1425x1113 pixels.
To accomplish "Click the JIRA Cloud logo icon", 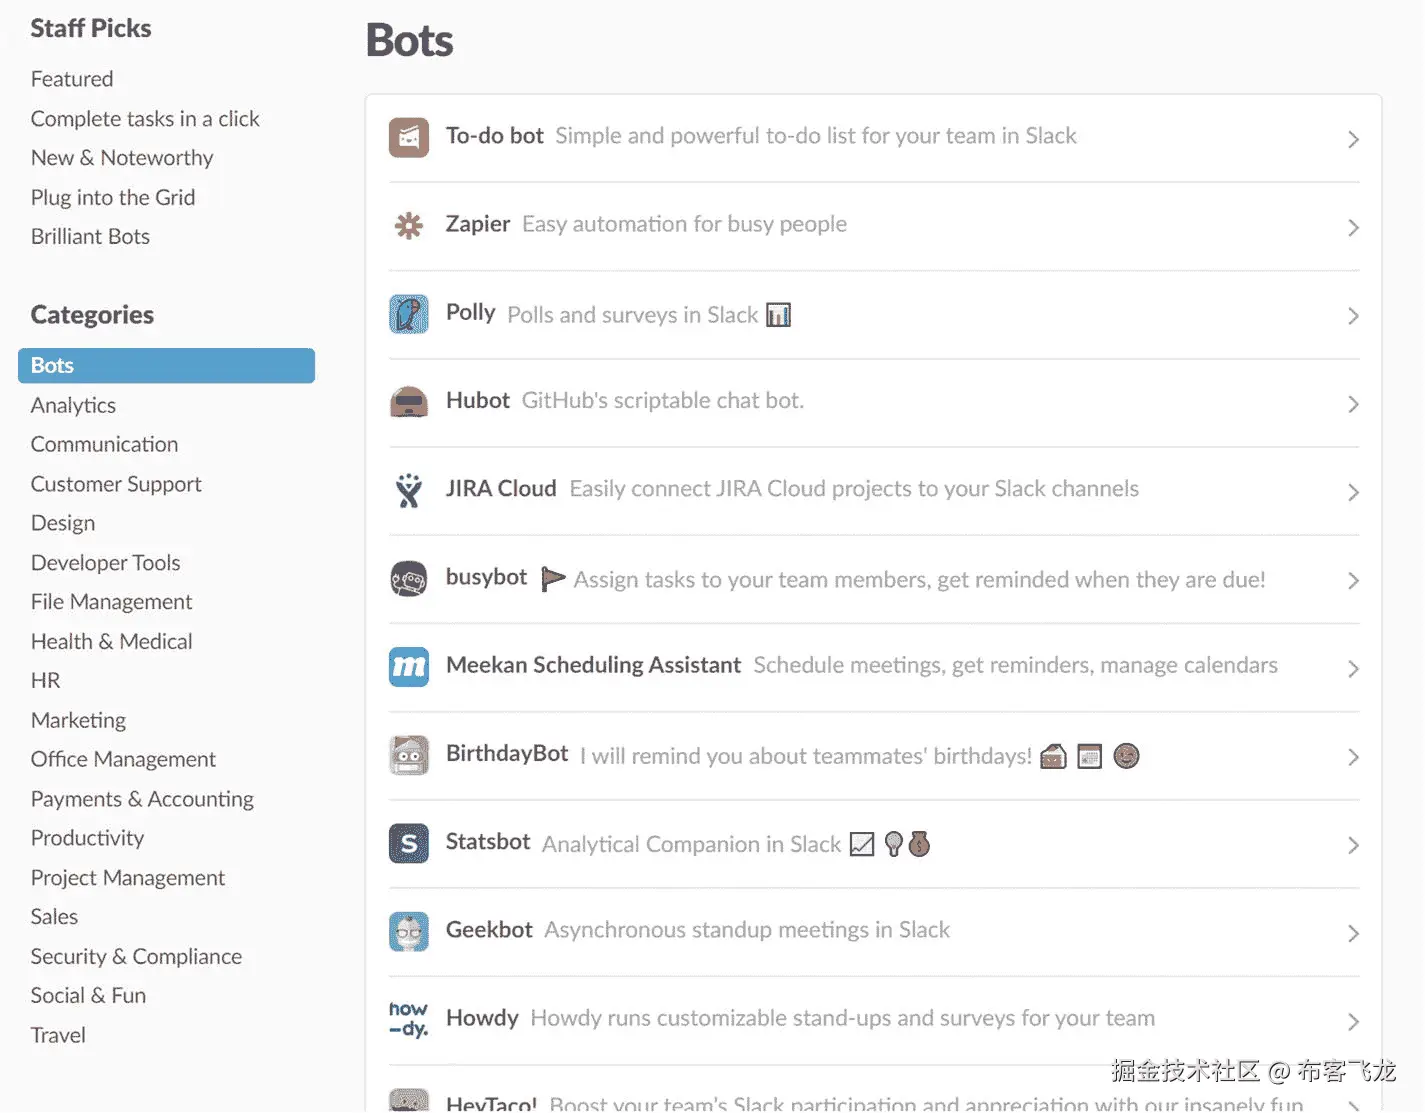I will (408, 490).
